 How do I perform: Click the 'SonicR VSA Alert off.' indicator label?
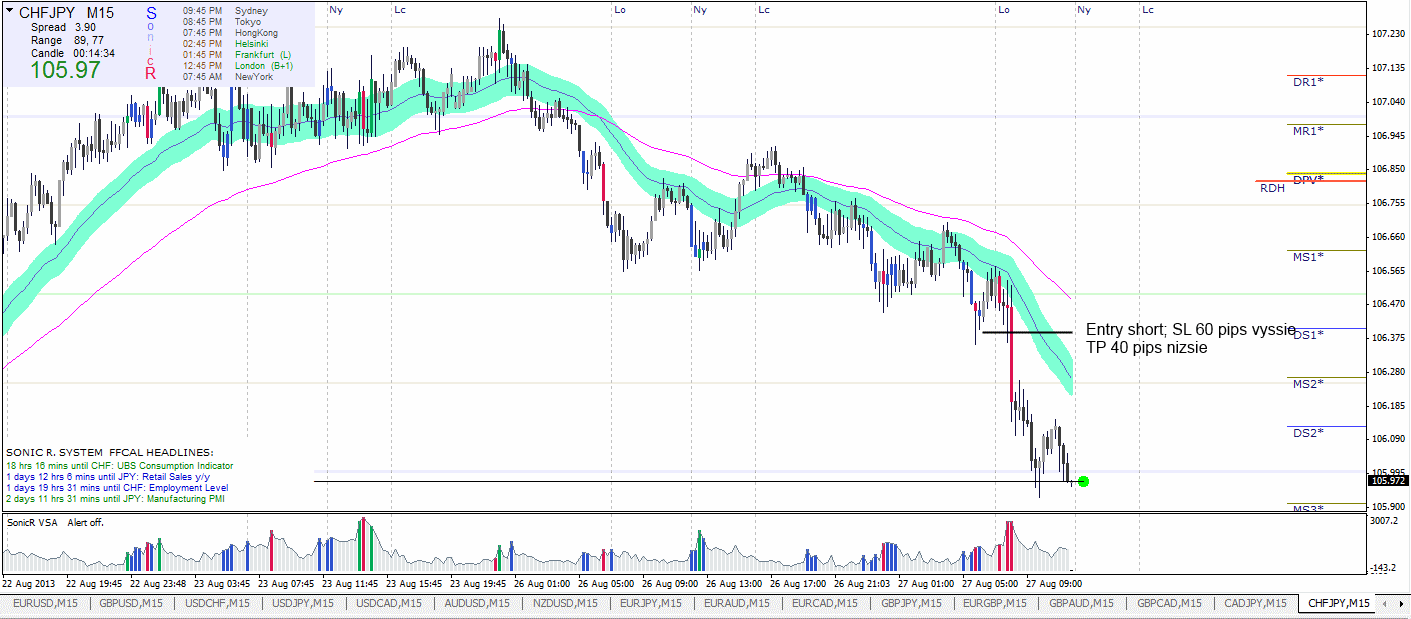coord(56,522)
